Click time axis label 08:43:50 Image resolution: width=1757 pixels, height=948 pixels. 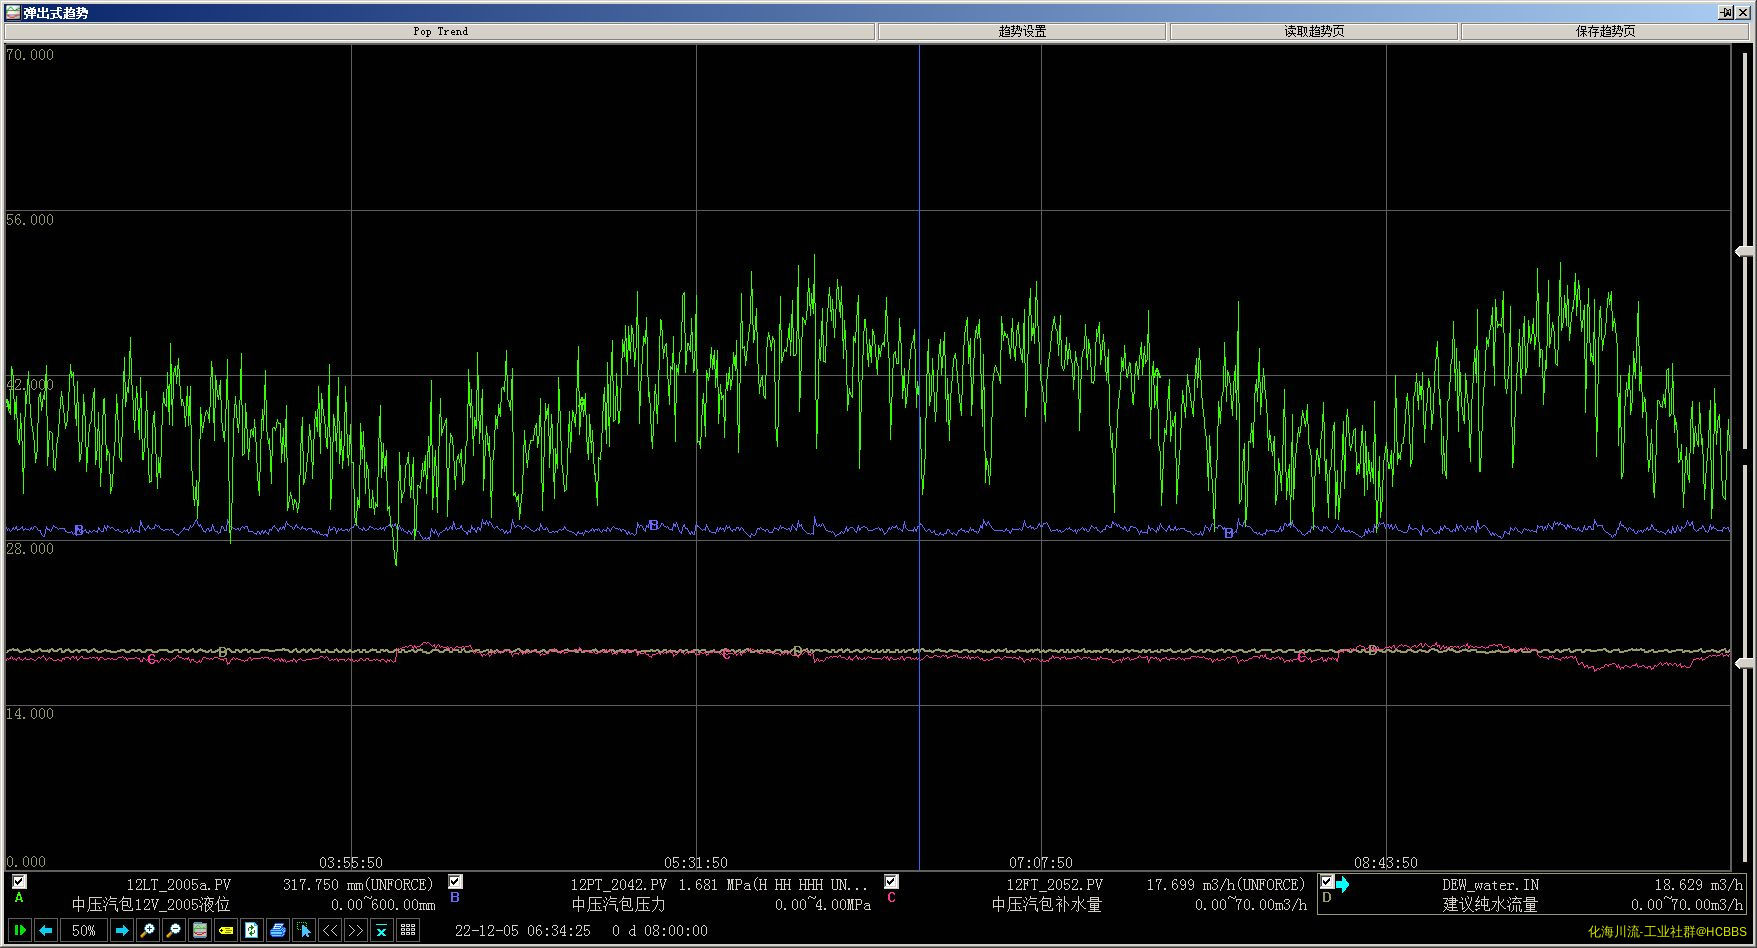[1386, 862]
